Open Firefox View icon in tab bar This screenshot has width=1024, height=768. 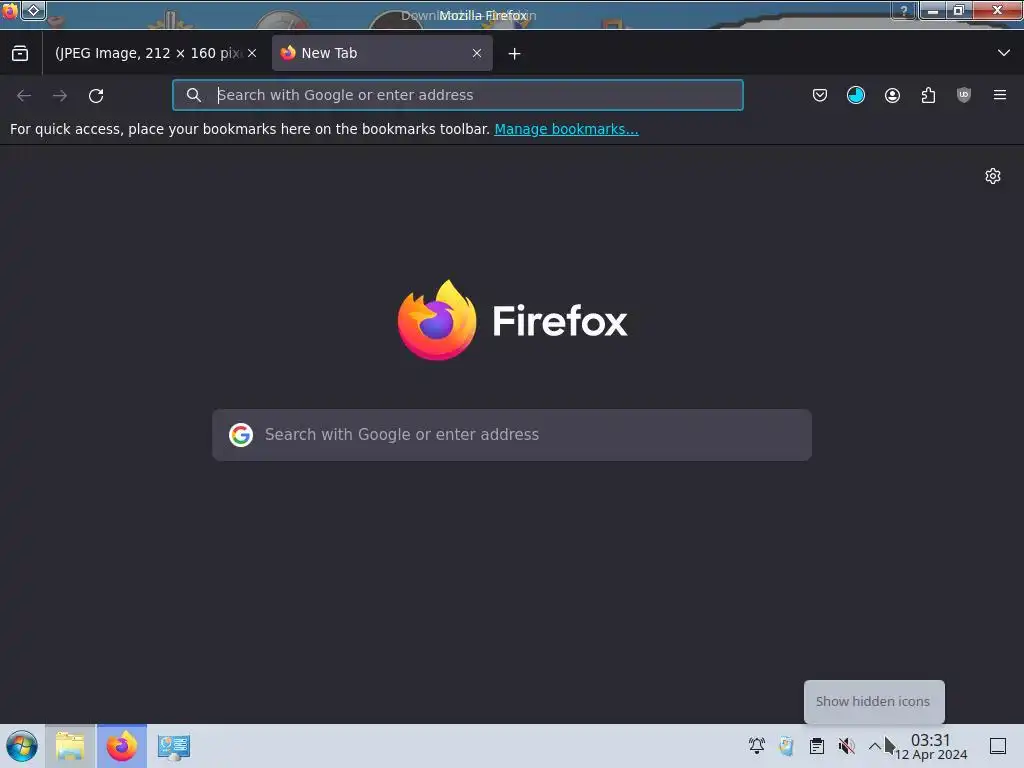click(20, 53)
